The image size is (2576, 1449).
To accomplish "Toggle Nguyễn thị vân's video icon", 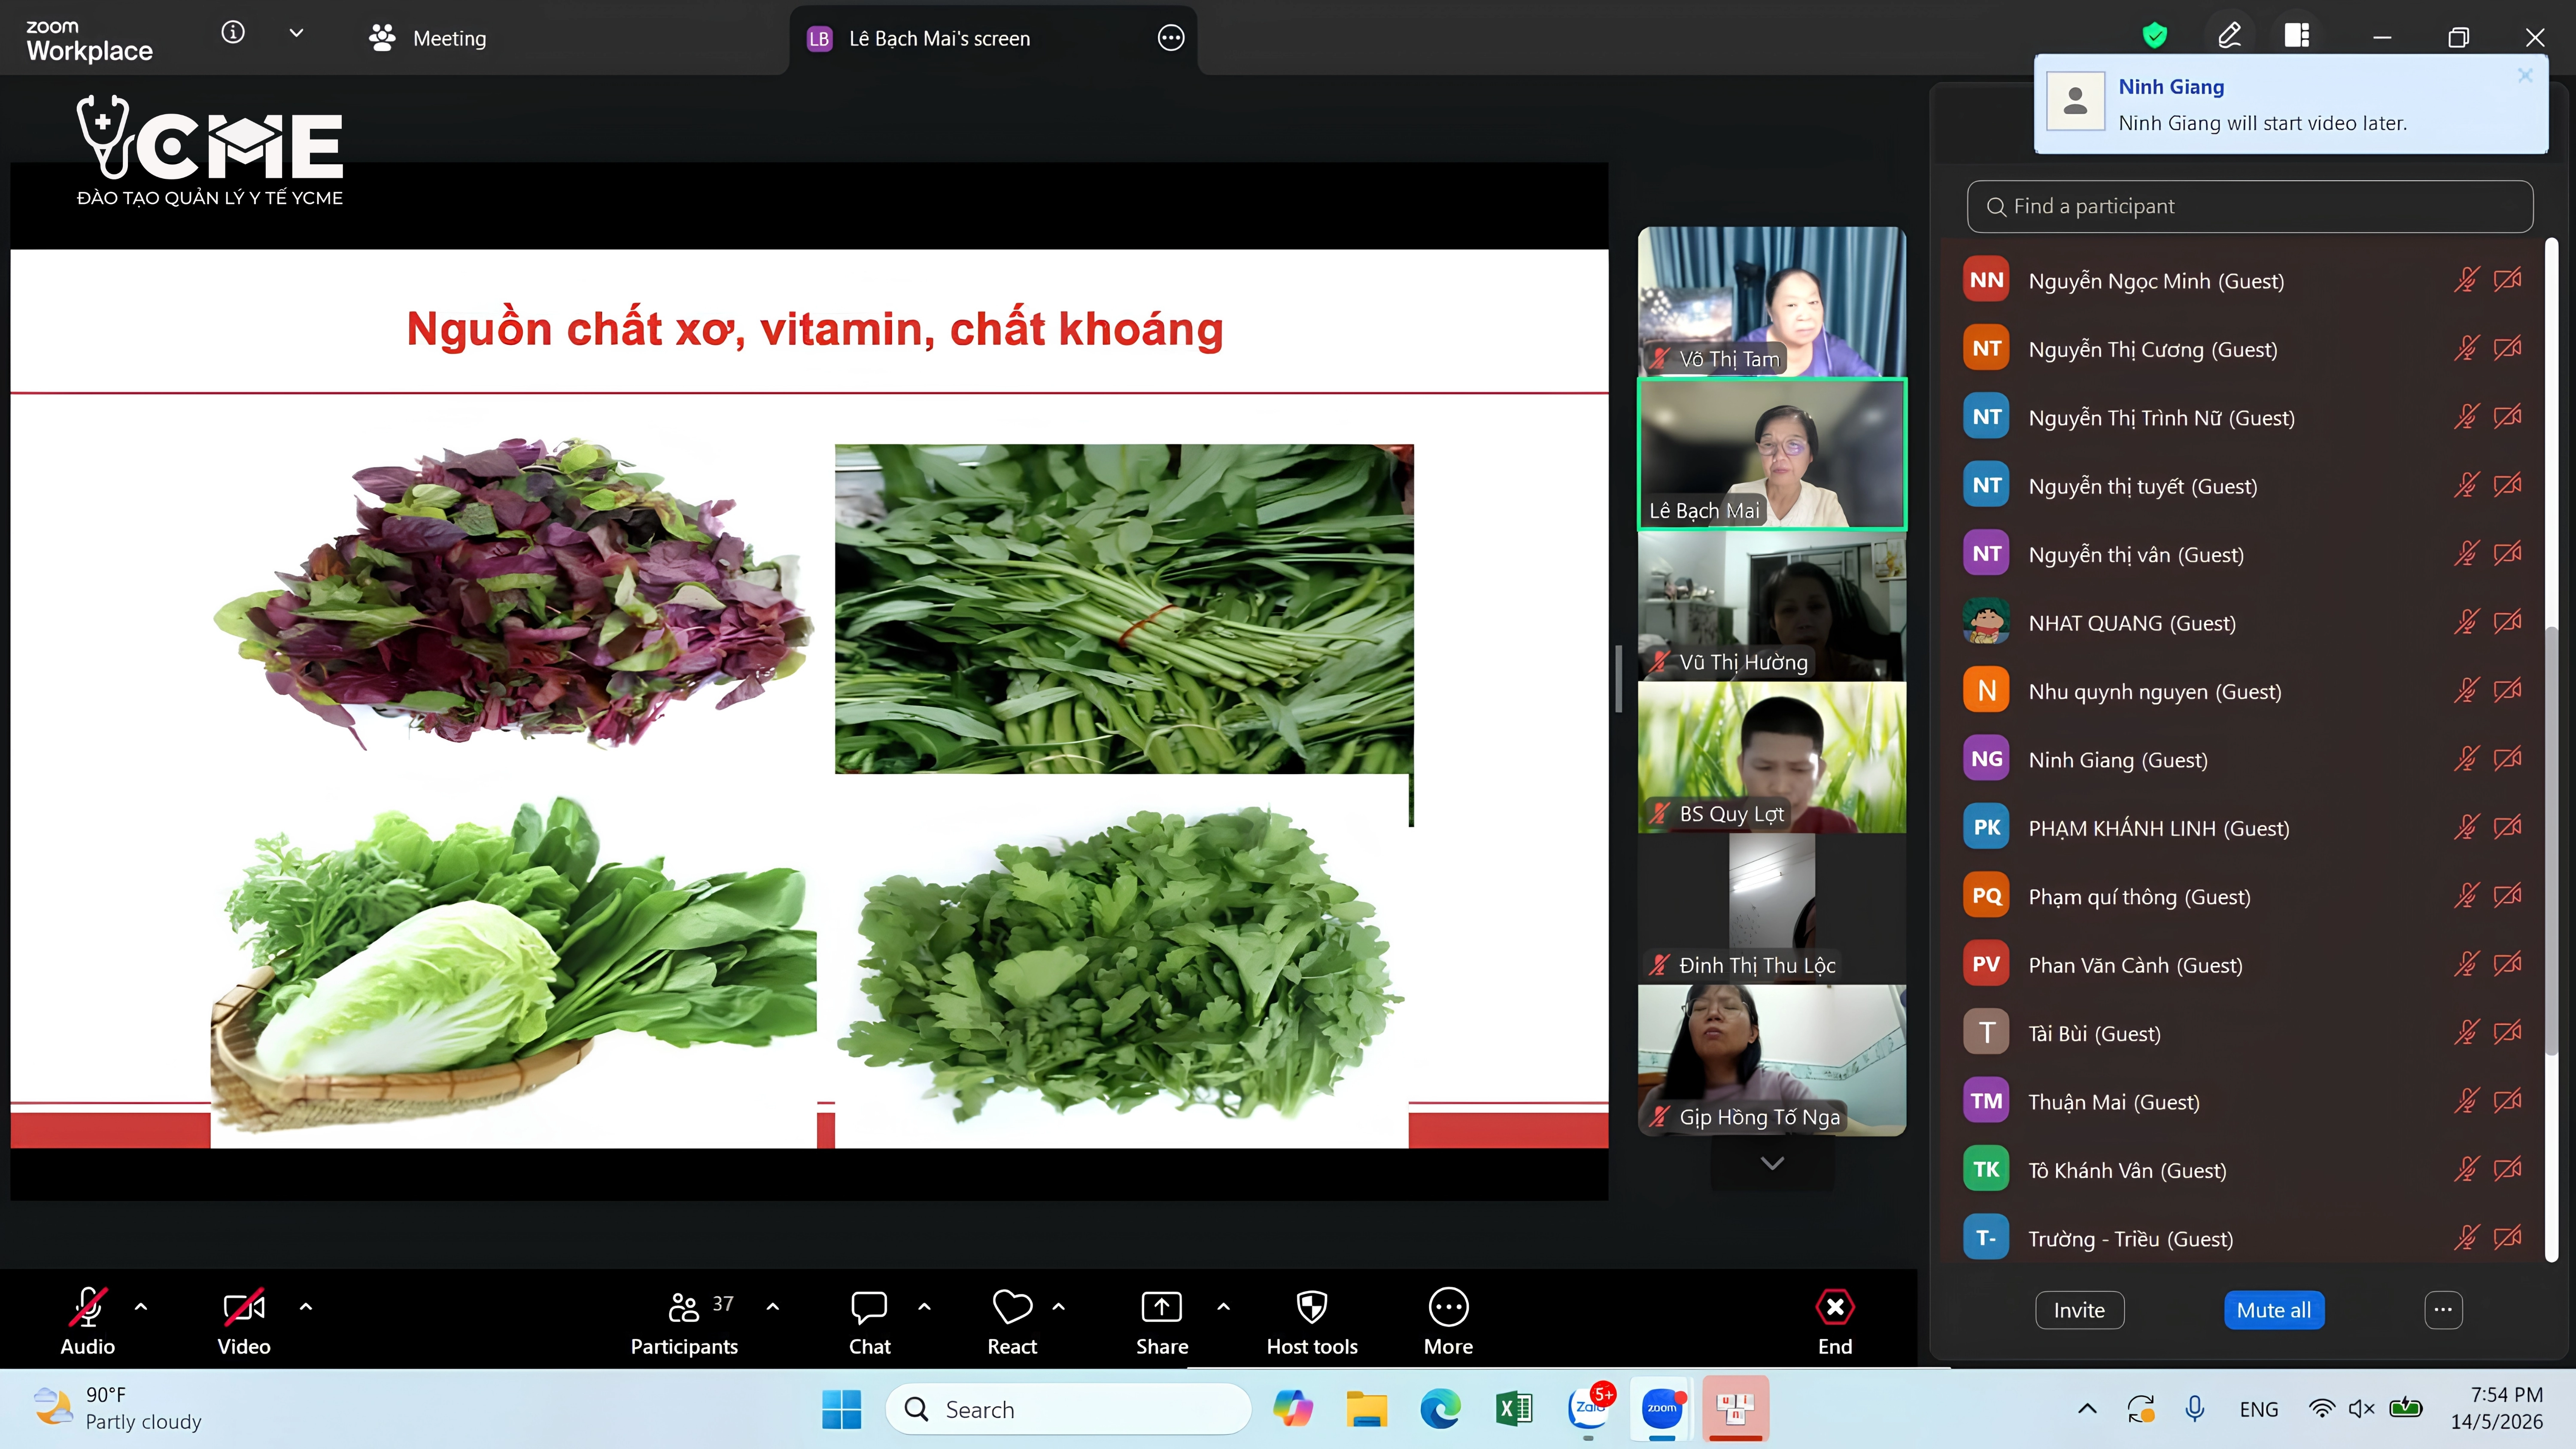I will 2507,554.
